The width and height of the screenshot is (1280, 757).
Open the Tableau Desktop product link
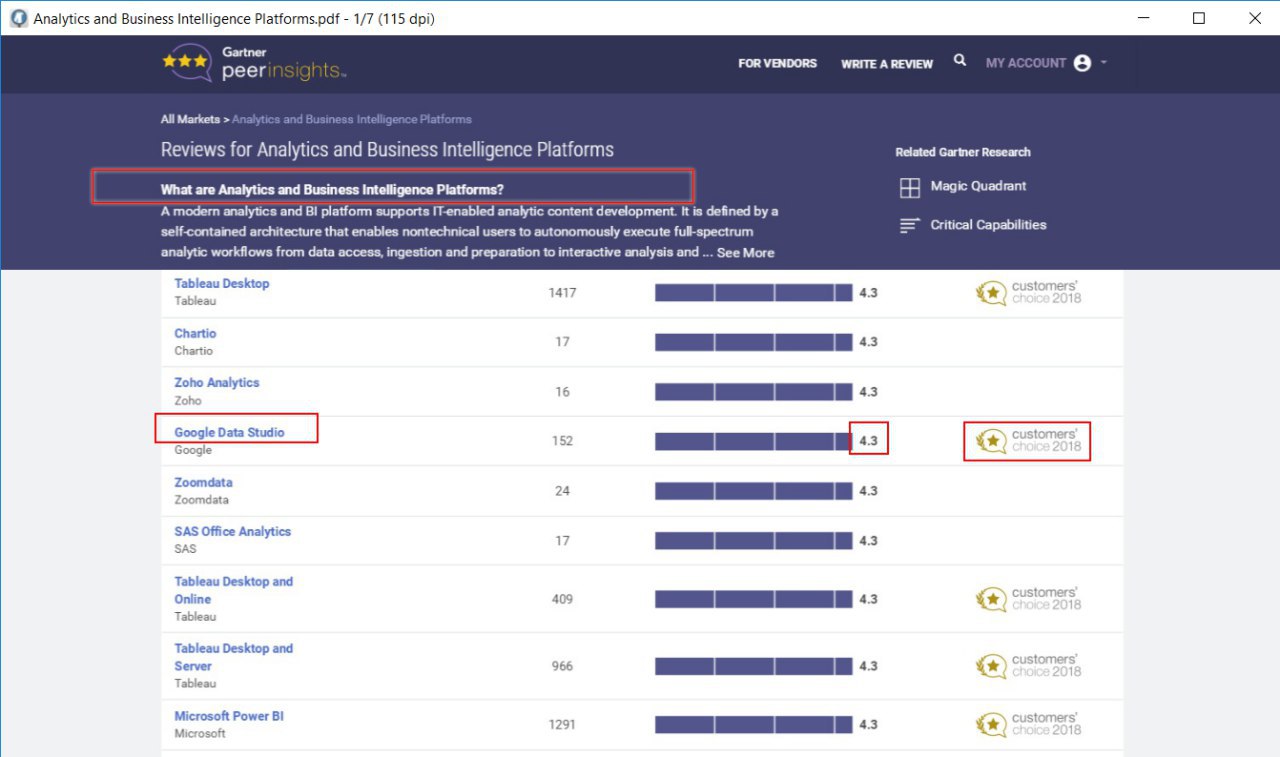[x=222, y=283]
